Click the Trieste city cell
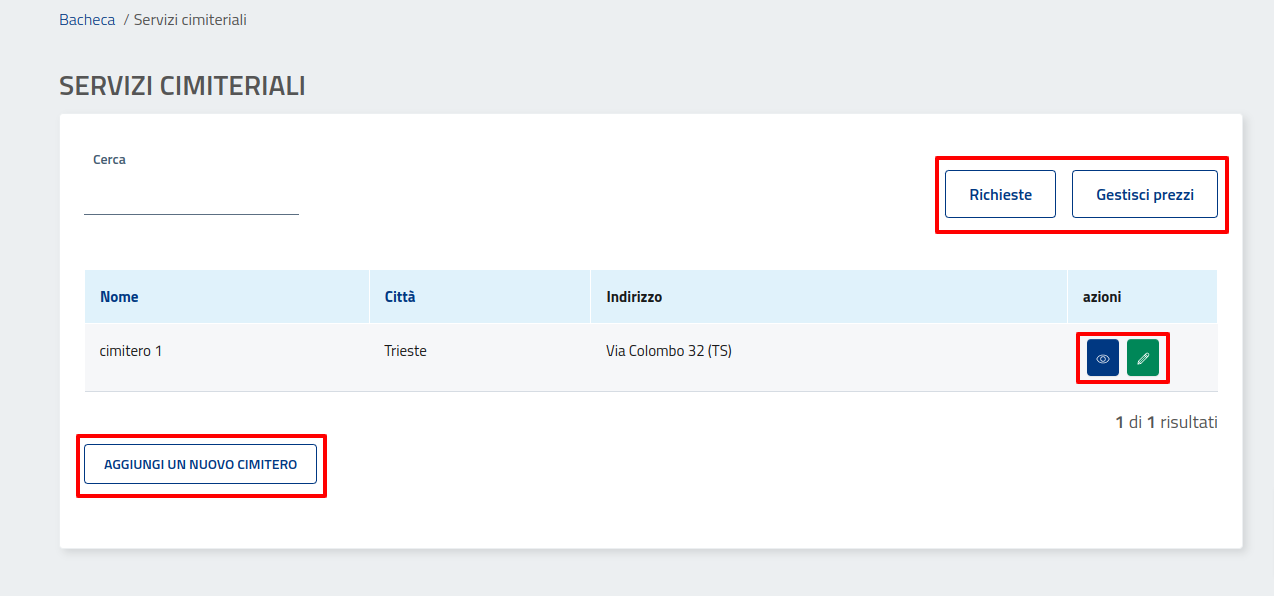 pyautogui.click(x=405, y=351)
